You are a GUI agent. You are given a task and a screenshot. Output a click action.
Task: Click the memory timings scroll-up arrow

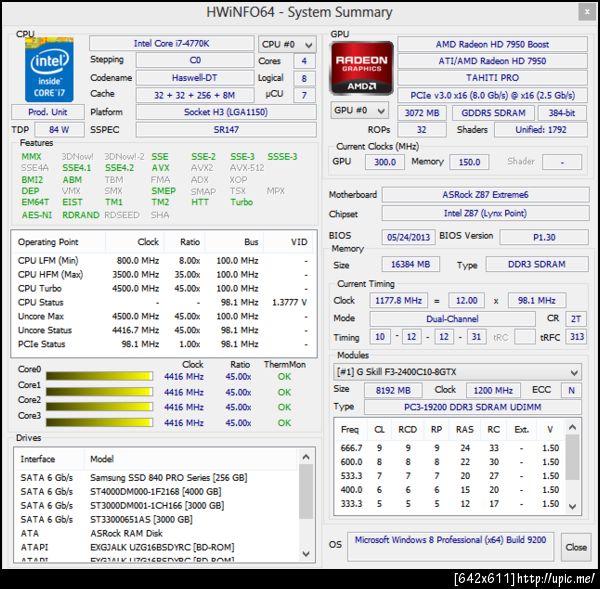(x=572, y=427)
